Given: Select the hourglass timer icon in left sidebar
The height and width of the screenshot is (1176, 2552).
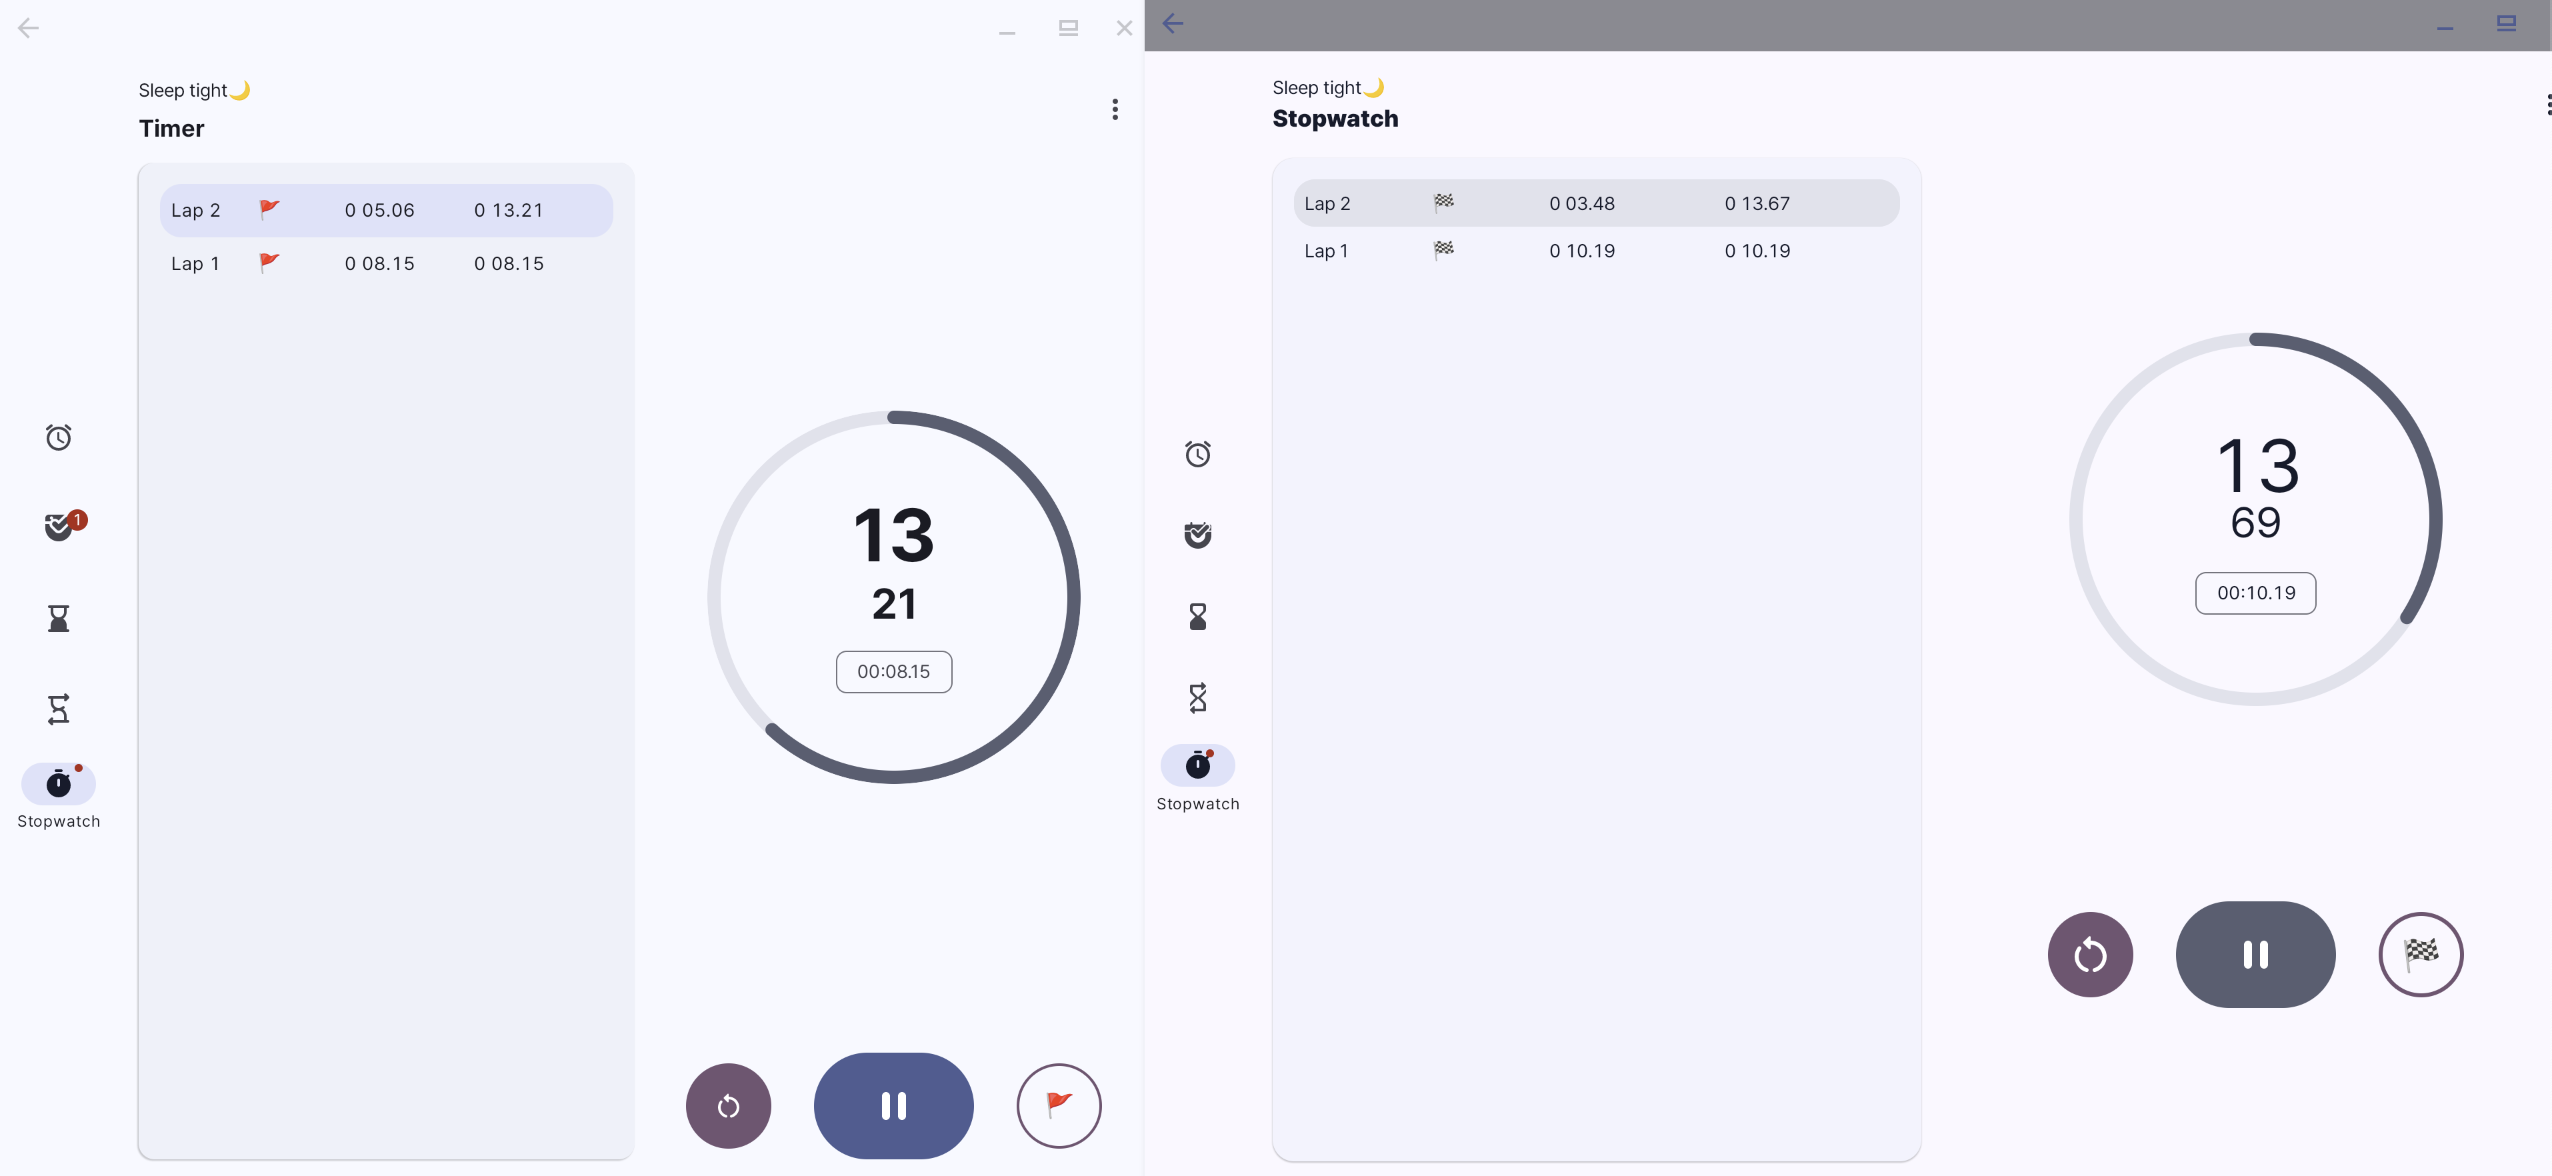Looking at the screenshot, I should pyautogui.click(x=58, y=618).
